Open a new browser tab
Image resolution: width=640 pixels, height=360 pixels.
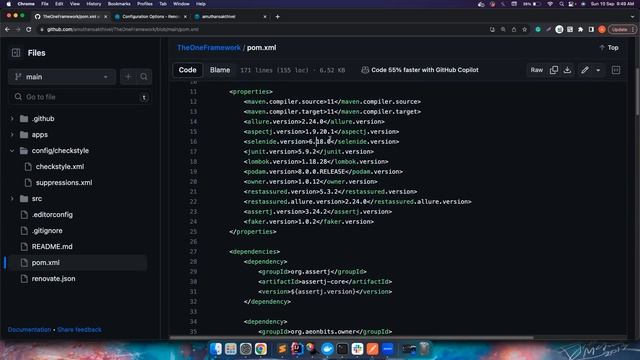278,17
